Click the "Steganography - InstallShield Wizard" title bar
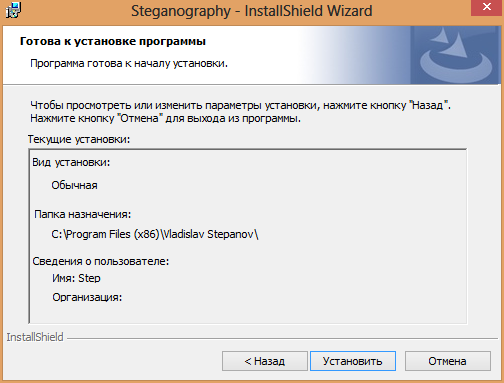The height and width of the screenshot is (383, 504). 251,11
